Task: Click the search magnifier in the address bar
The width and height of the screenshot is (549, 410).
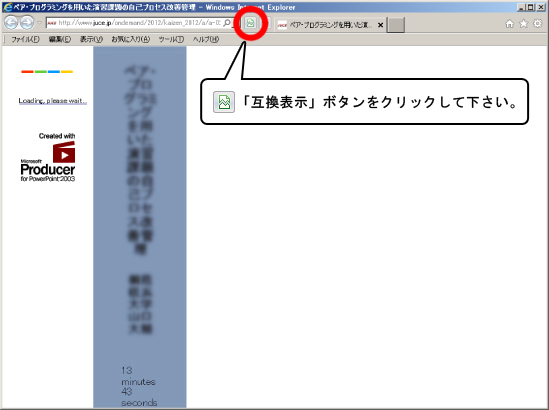Action: pos(227,23)
